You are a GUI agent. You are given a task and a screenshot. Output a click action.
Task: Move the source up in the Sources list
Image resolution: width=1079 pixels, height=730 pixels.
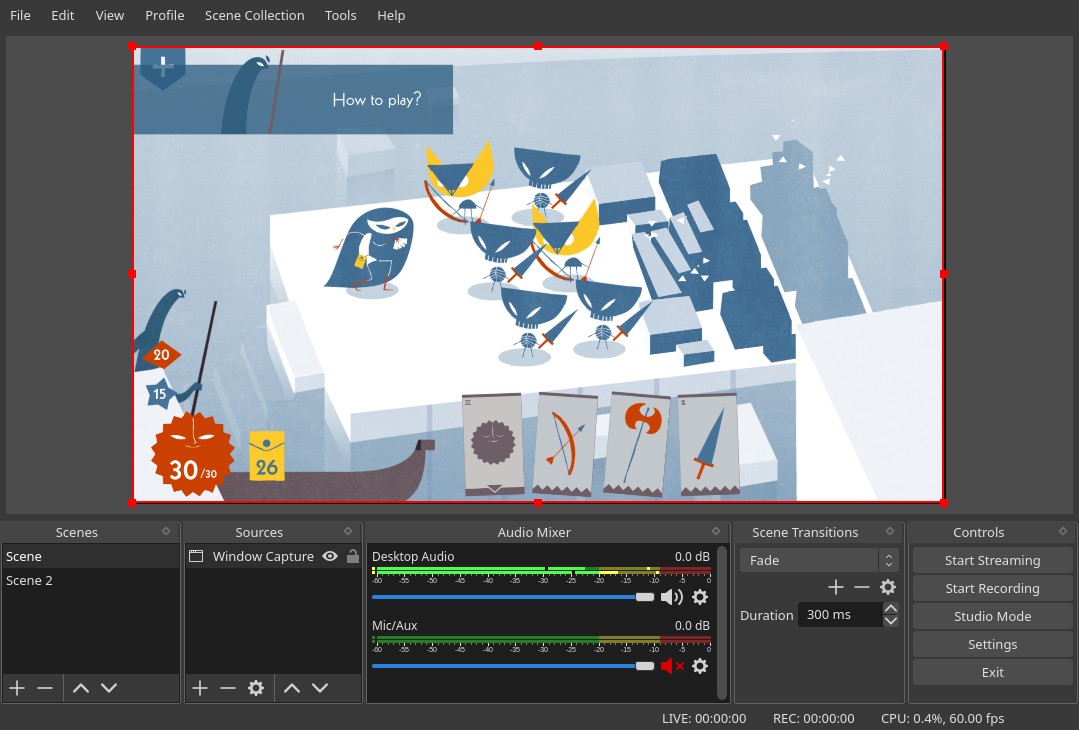tap(292, 687)
